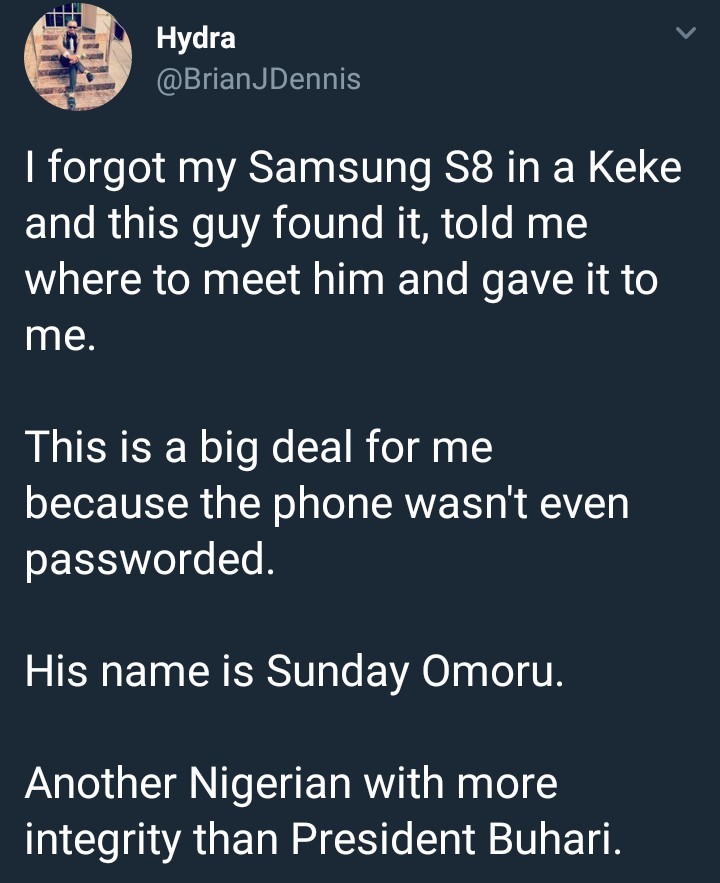Tap the word "Keke" in the tweet
This screenshot has height=883, width=720.
(632, 168)
